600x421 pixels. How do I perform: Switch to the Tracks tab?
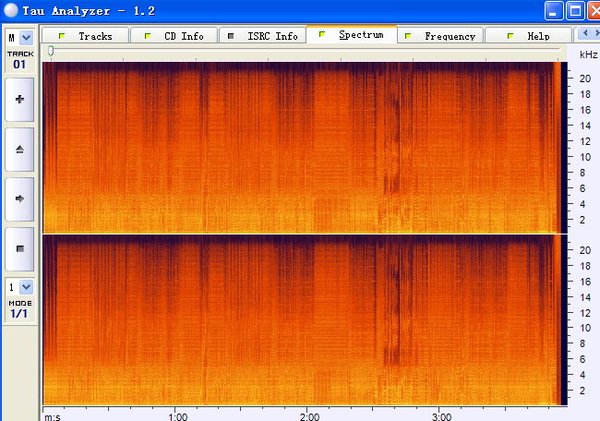(85, 36)
